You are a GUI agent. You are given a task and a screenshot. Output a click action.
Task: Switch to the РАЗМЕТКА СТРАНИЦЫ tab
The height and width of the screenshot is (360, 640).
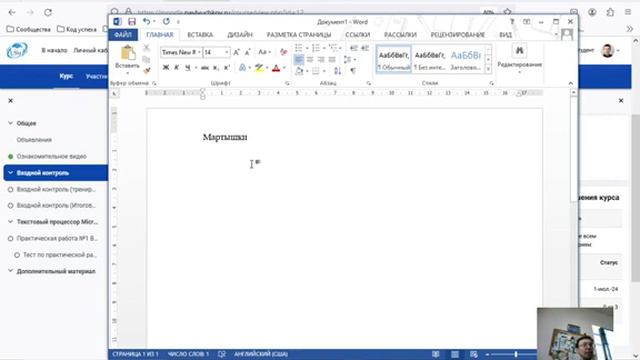[x=299, y=35]
